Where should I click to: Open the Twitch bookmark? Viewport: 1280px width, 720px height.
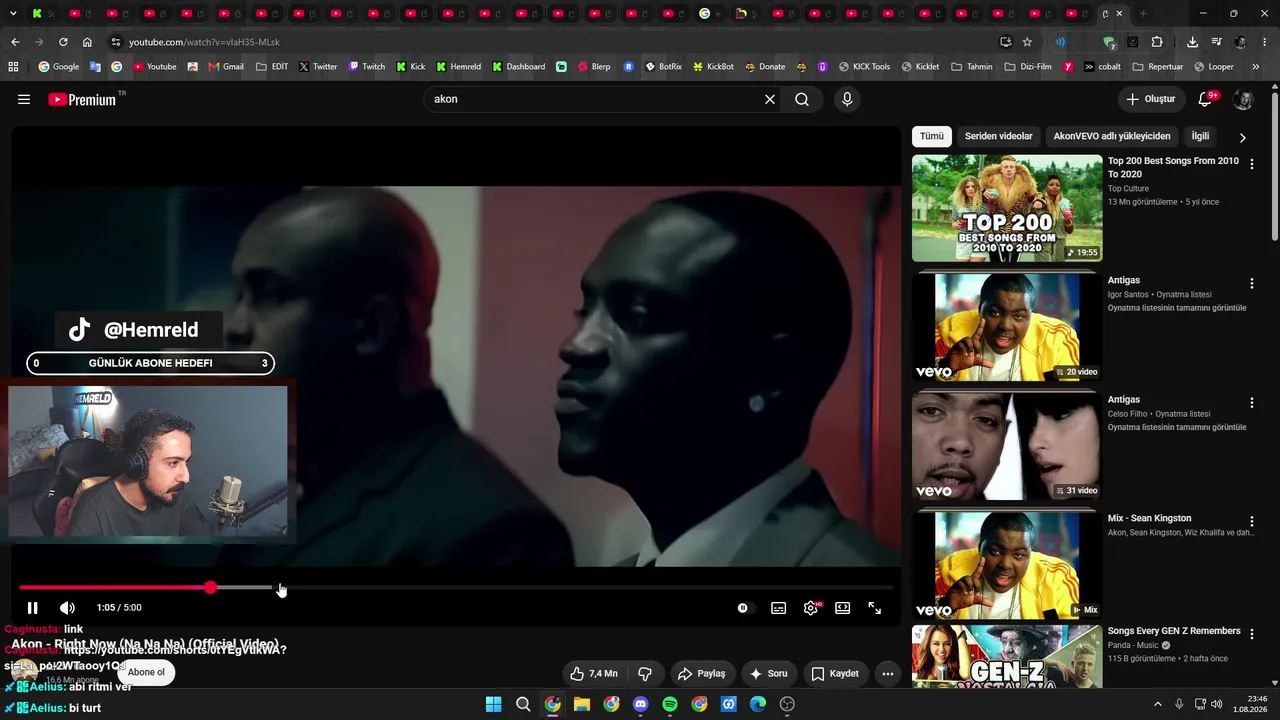point(367,67)
